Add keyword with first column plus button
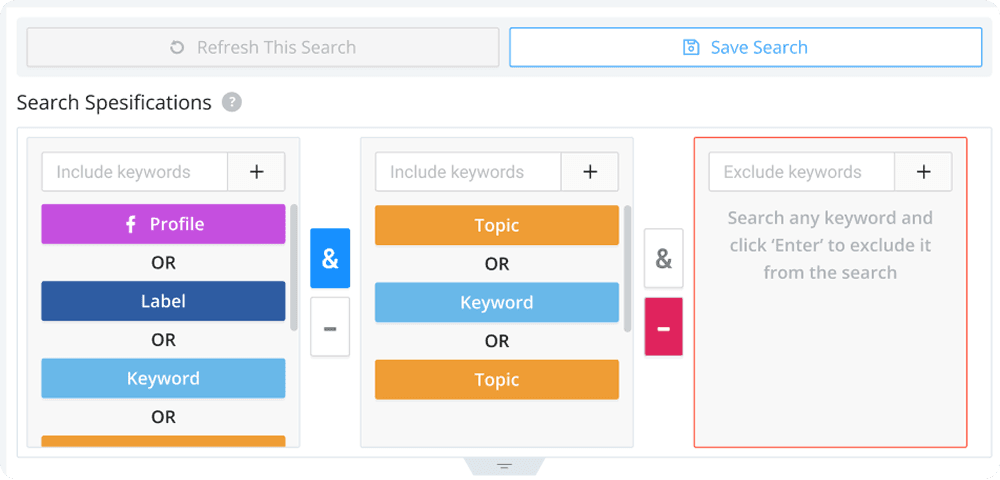This screenshot has height=480, width=1000. coord(256,171)
